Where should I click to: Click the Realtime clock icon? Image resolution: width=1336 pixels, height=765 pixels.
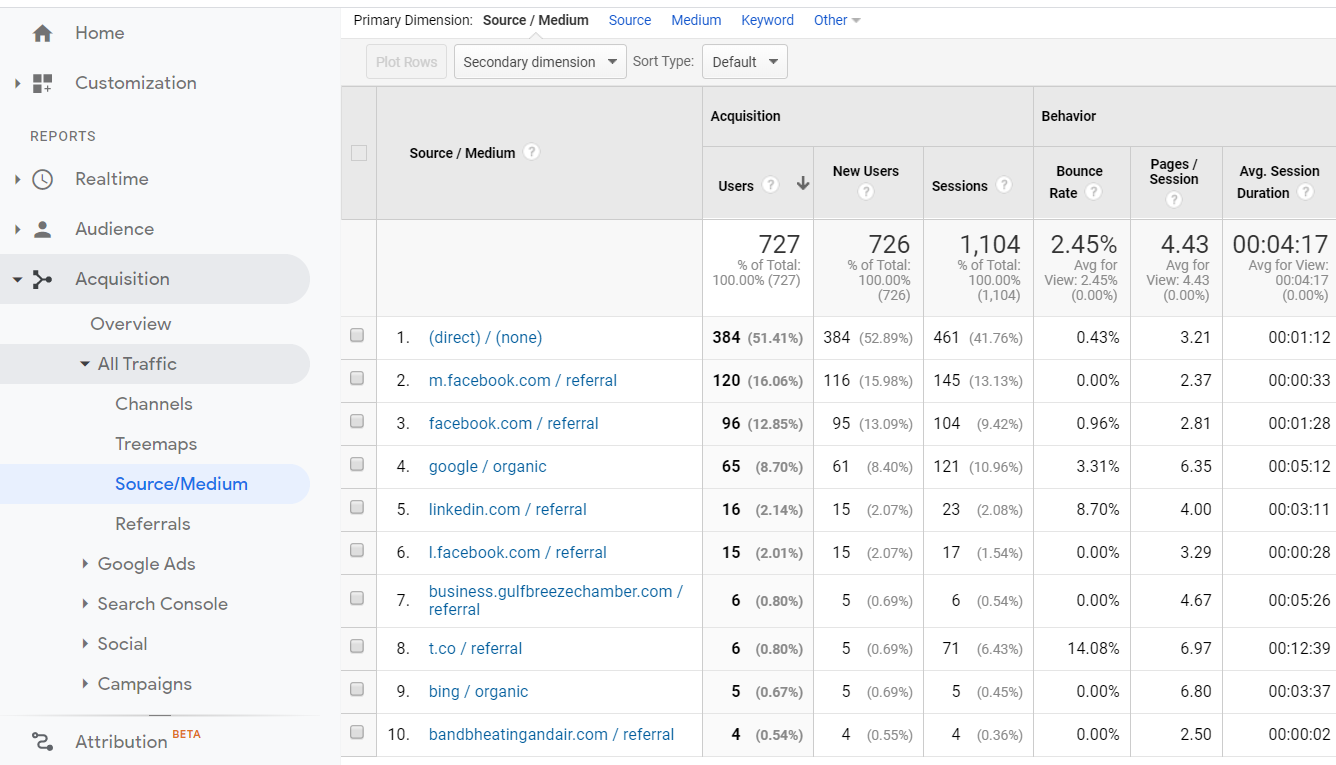tap(42, 179)
